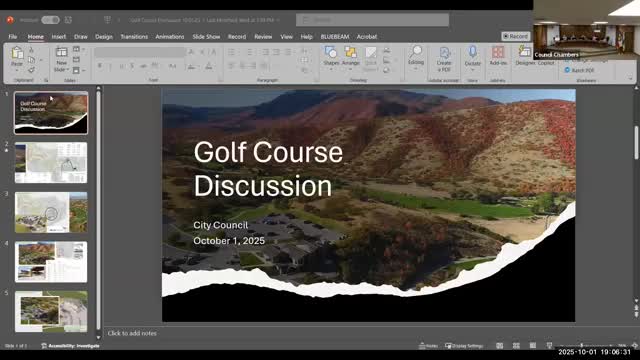Toggle text Shadow (S) formatting

[132, 66]
